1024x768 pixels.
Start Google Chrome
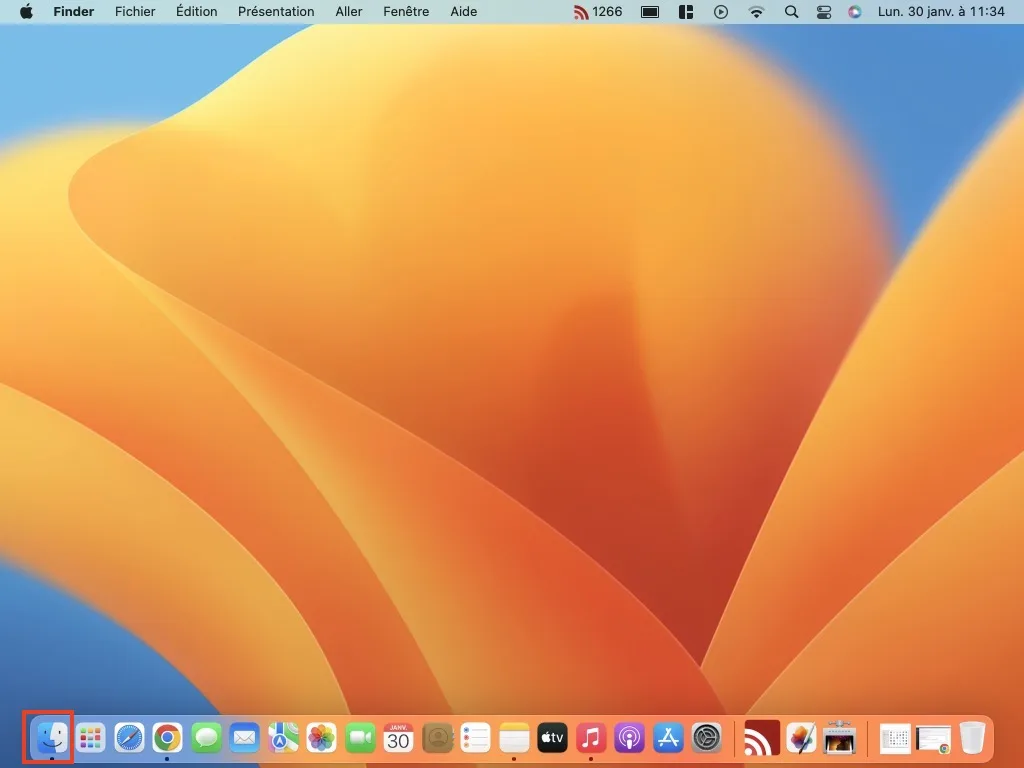pyautogui.click(x=167, y=737)
